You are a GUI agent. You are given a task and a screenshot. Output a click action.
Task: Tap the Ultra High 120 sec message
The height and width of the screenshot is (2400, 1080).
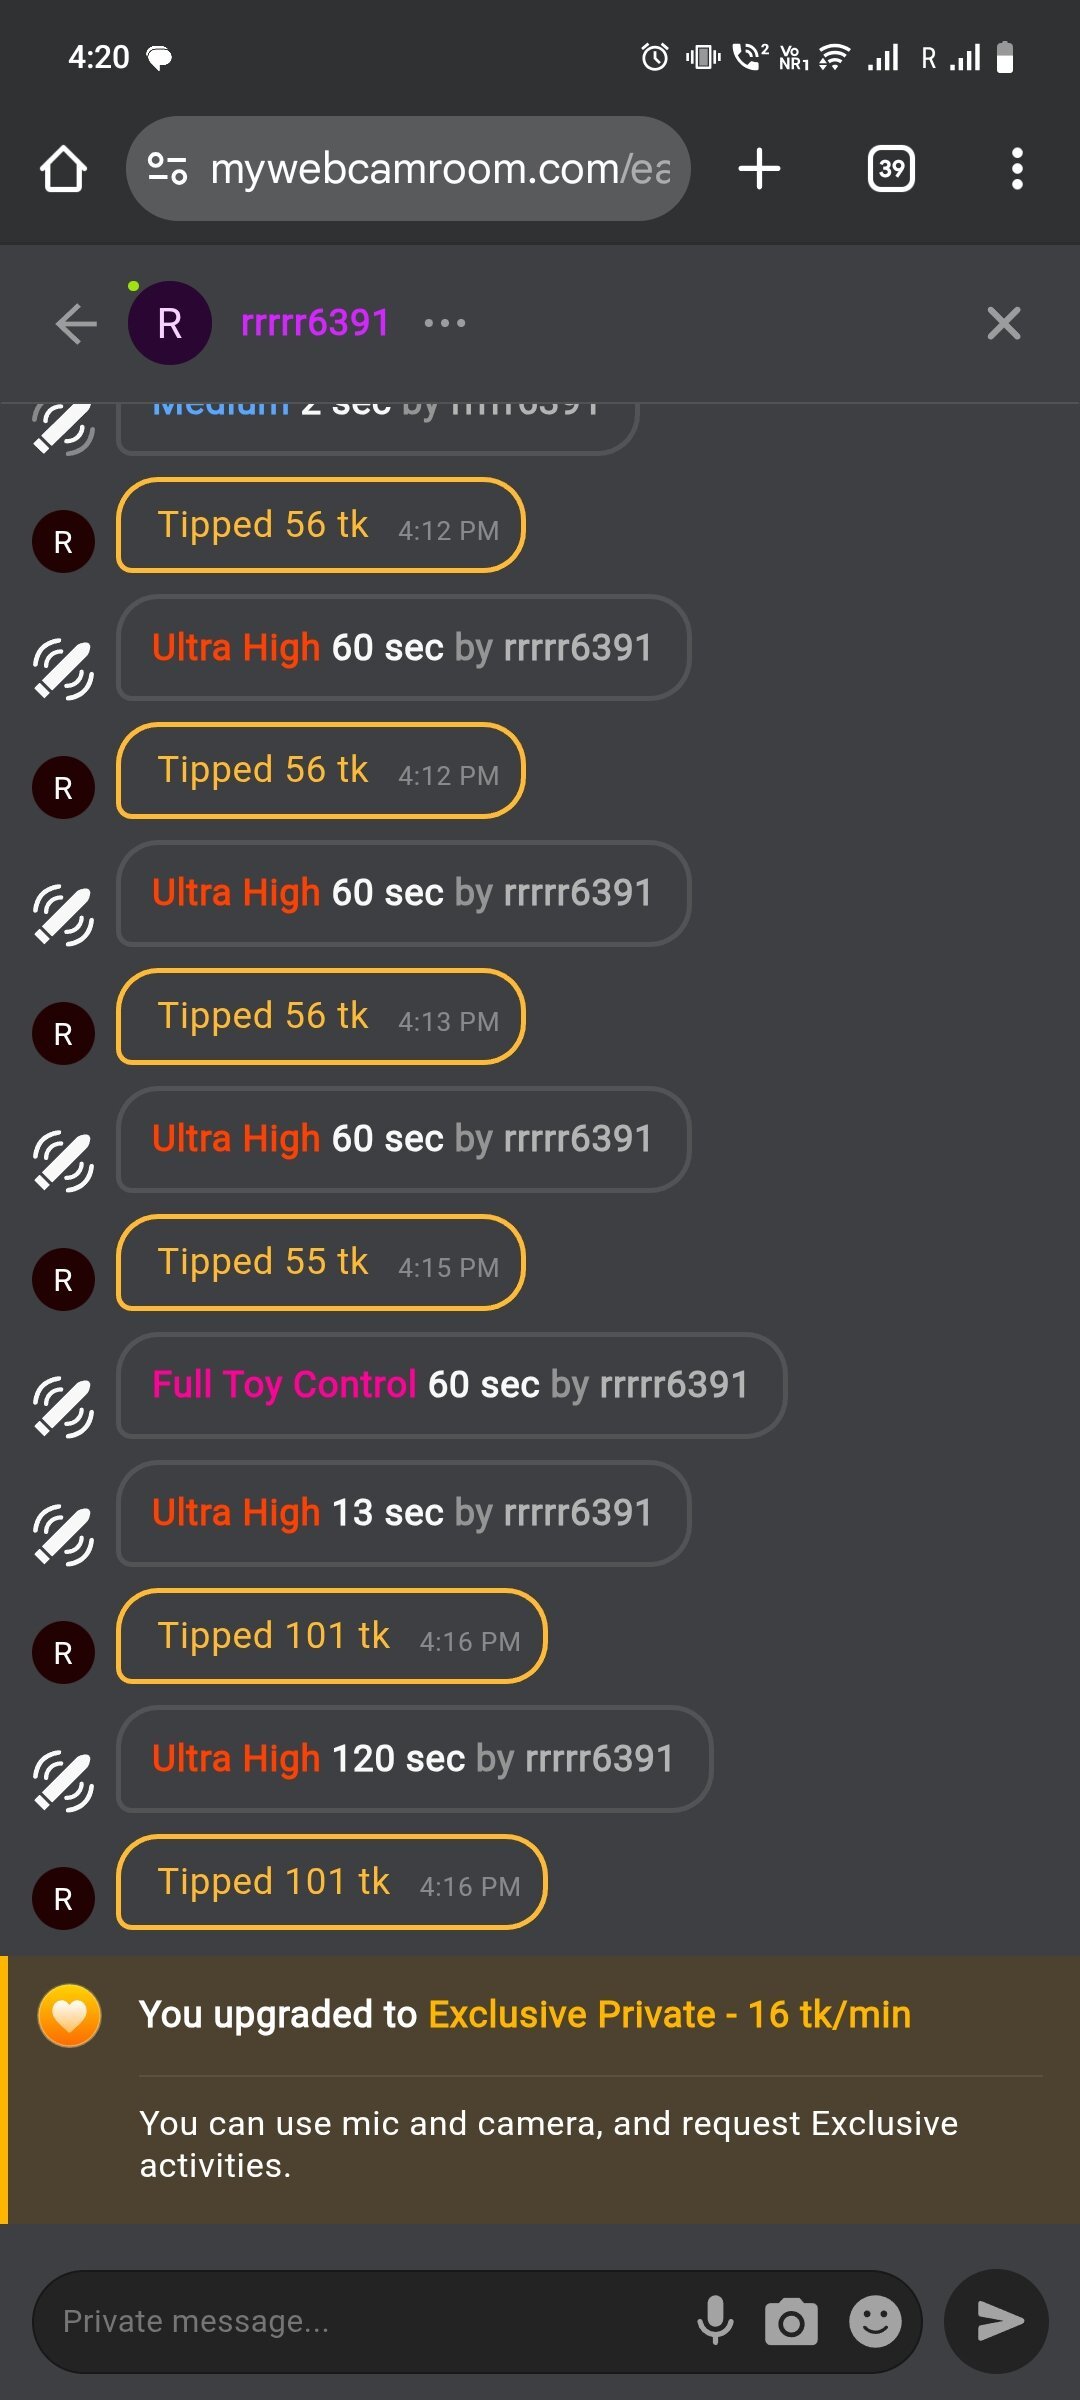pos(413,1759)
